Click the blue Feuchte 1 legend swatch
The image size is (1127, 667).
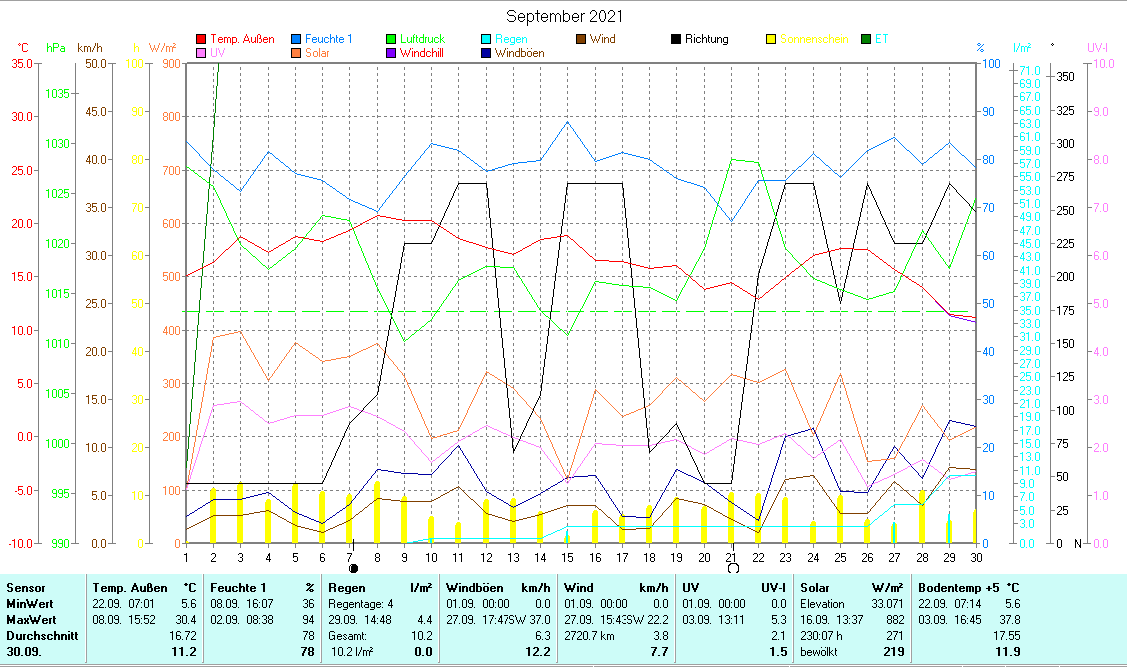(x=296, y=39)
